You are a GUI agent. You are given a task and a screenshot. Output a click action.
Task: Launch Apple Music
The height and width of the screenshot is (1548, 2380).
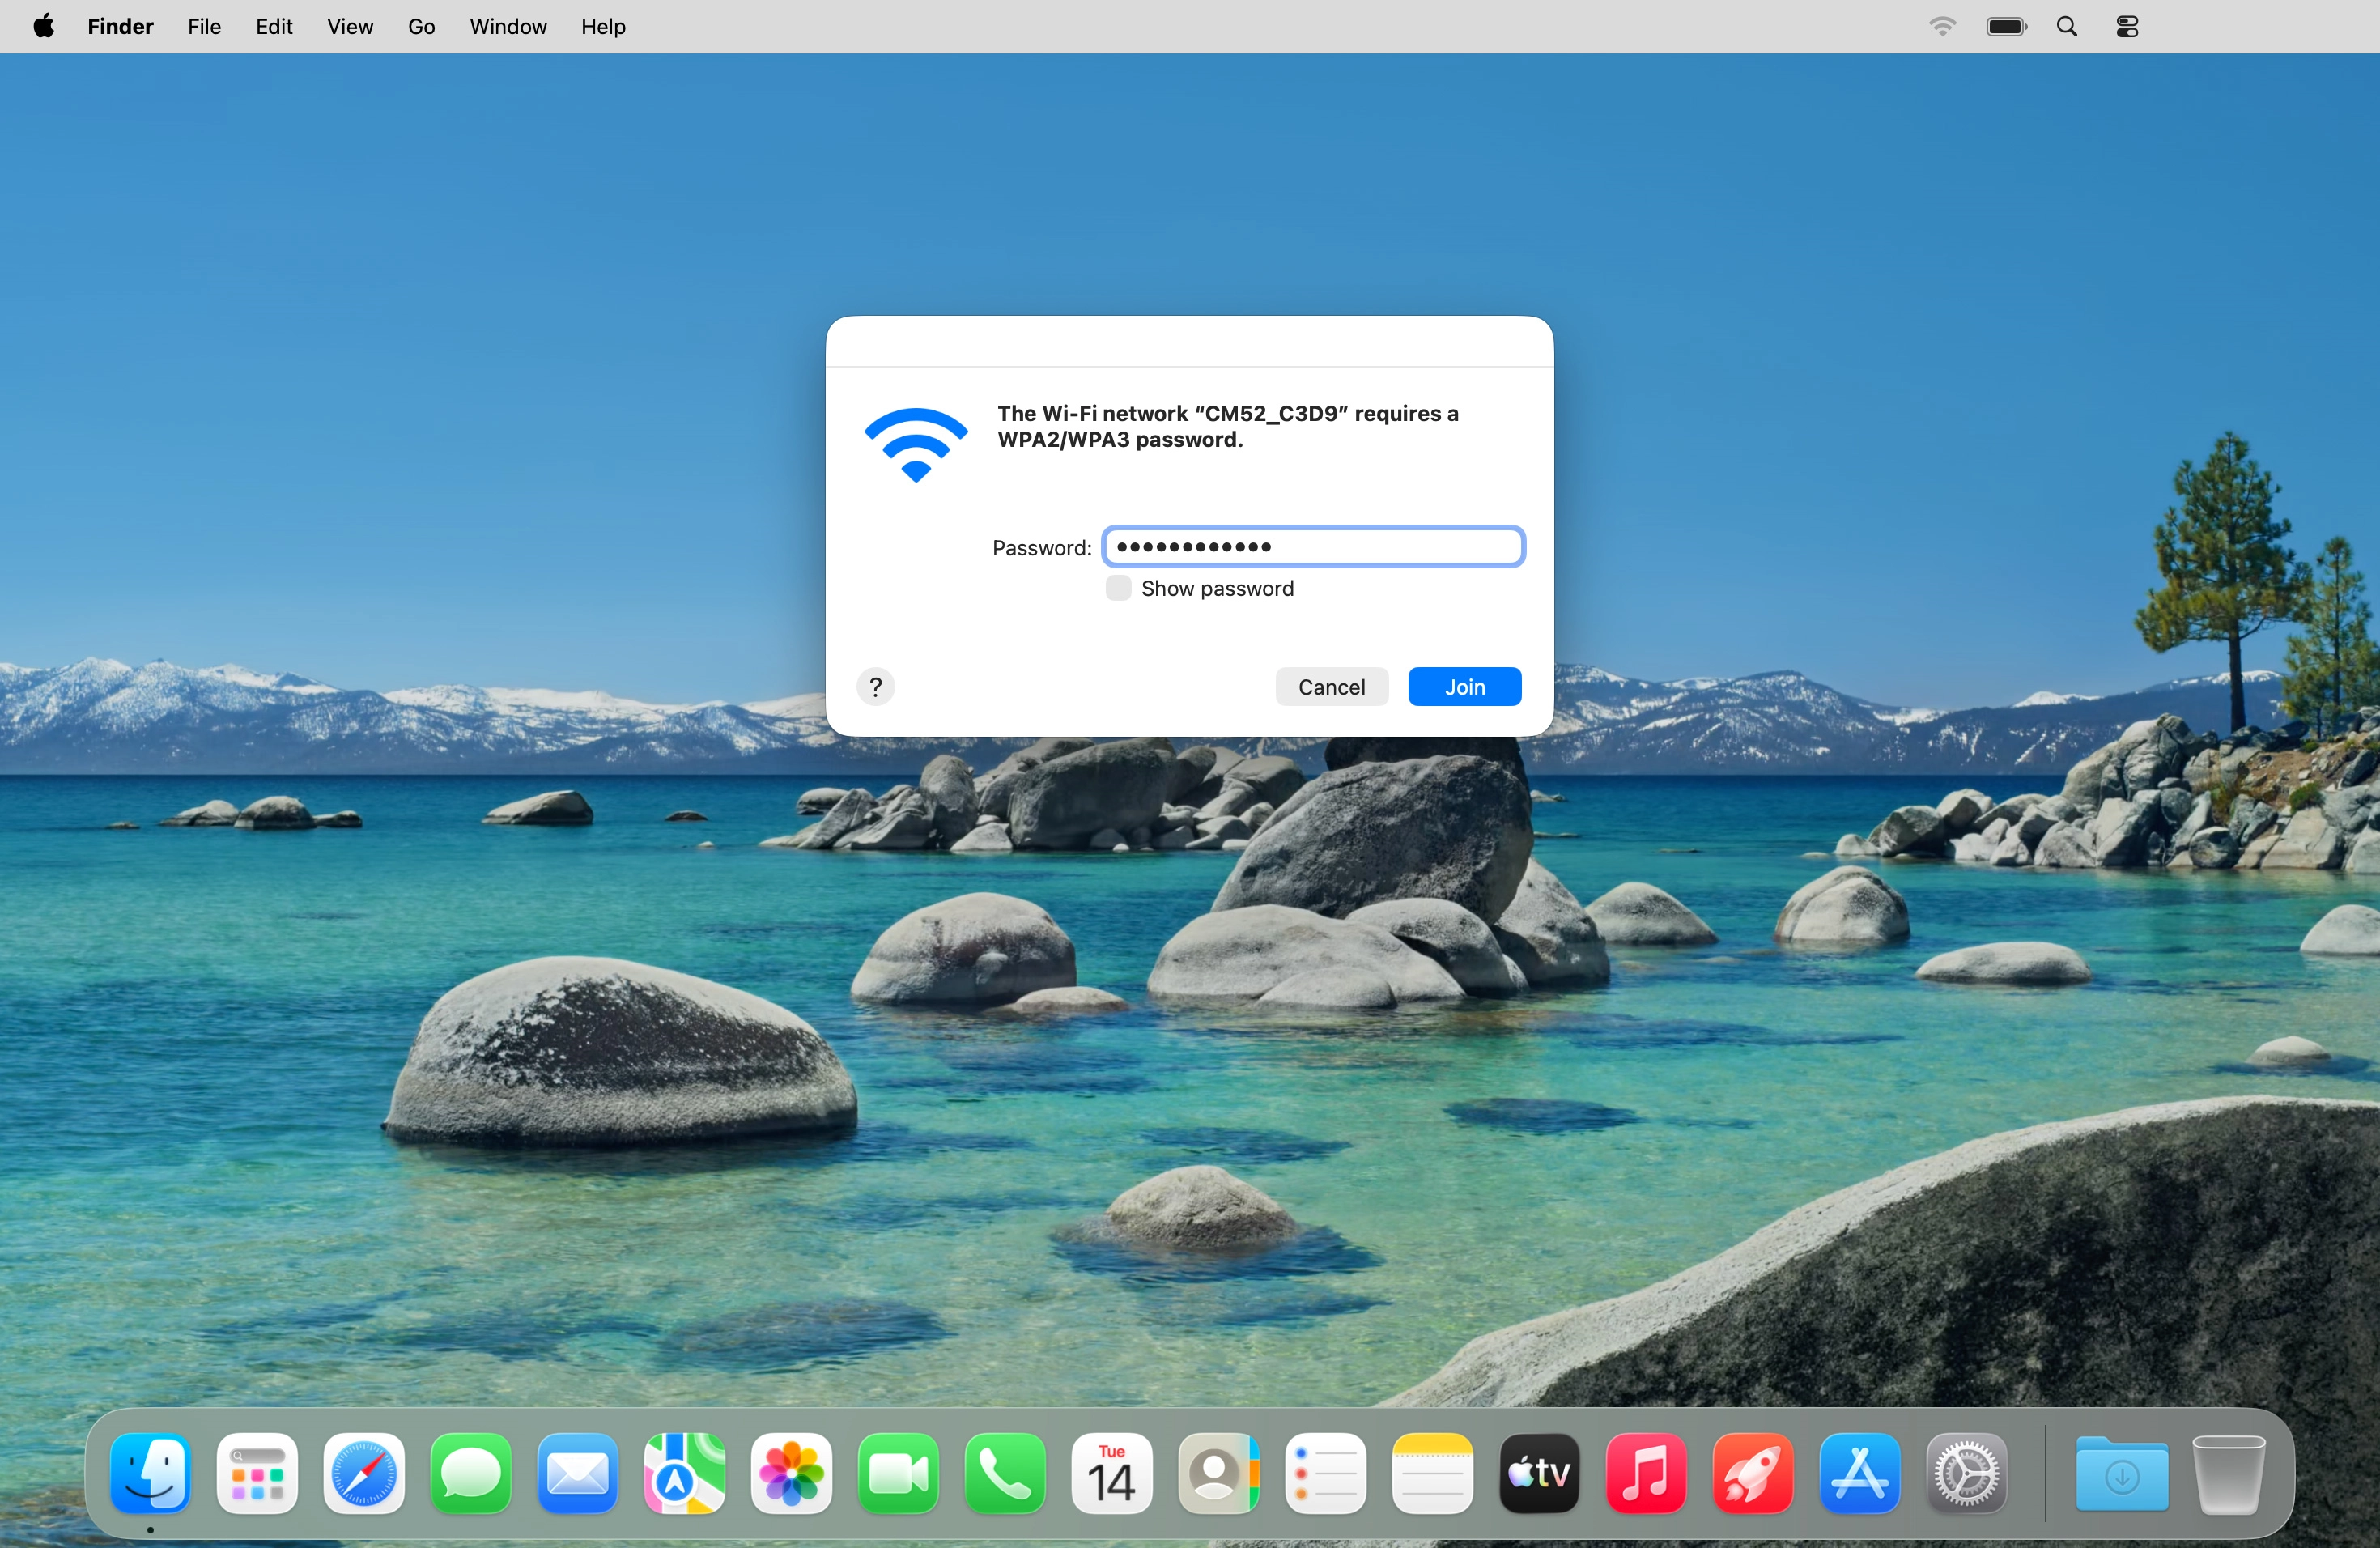point(1646,1474)
